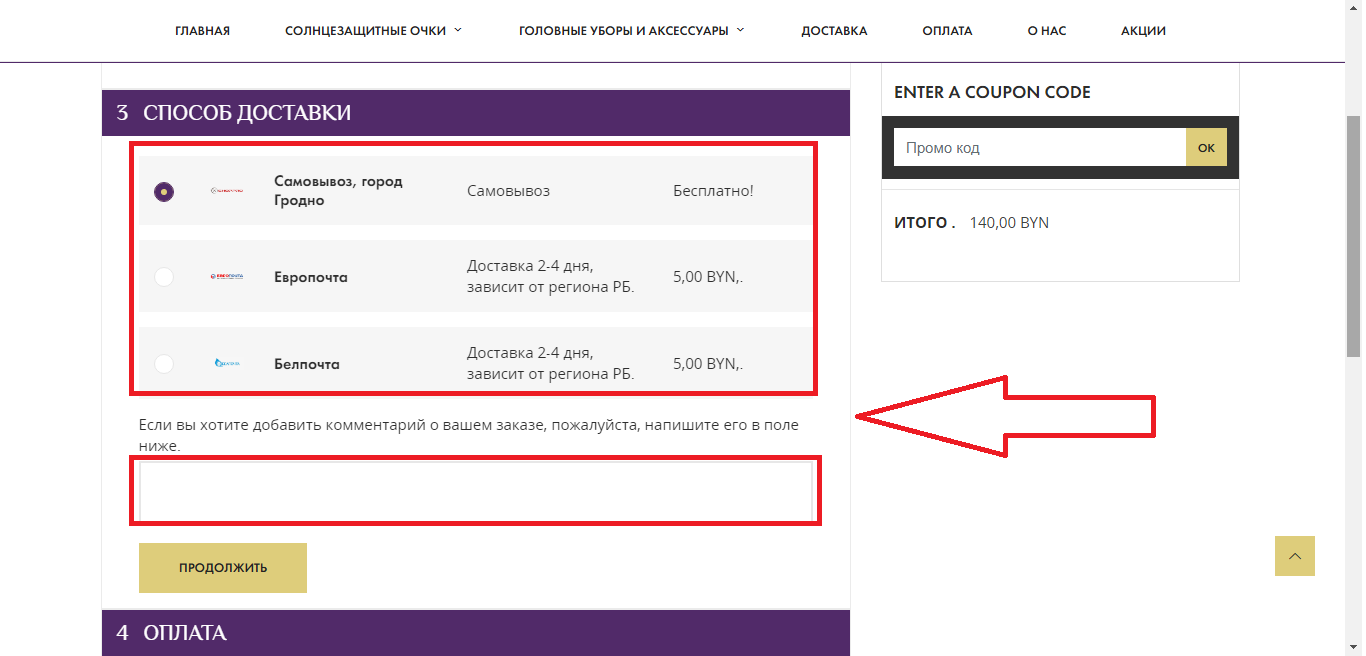The width and height of the screenshot is (1366, 656).
Task: Apply coupon with OK button
Action: click(x=1206, y=148)
